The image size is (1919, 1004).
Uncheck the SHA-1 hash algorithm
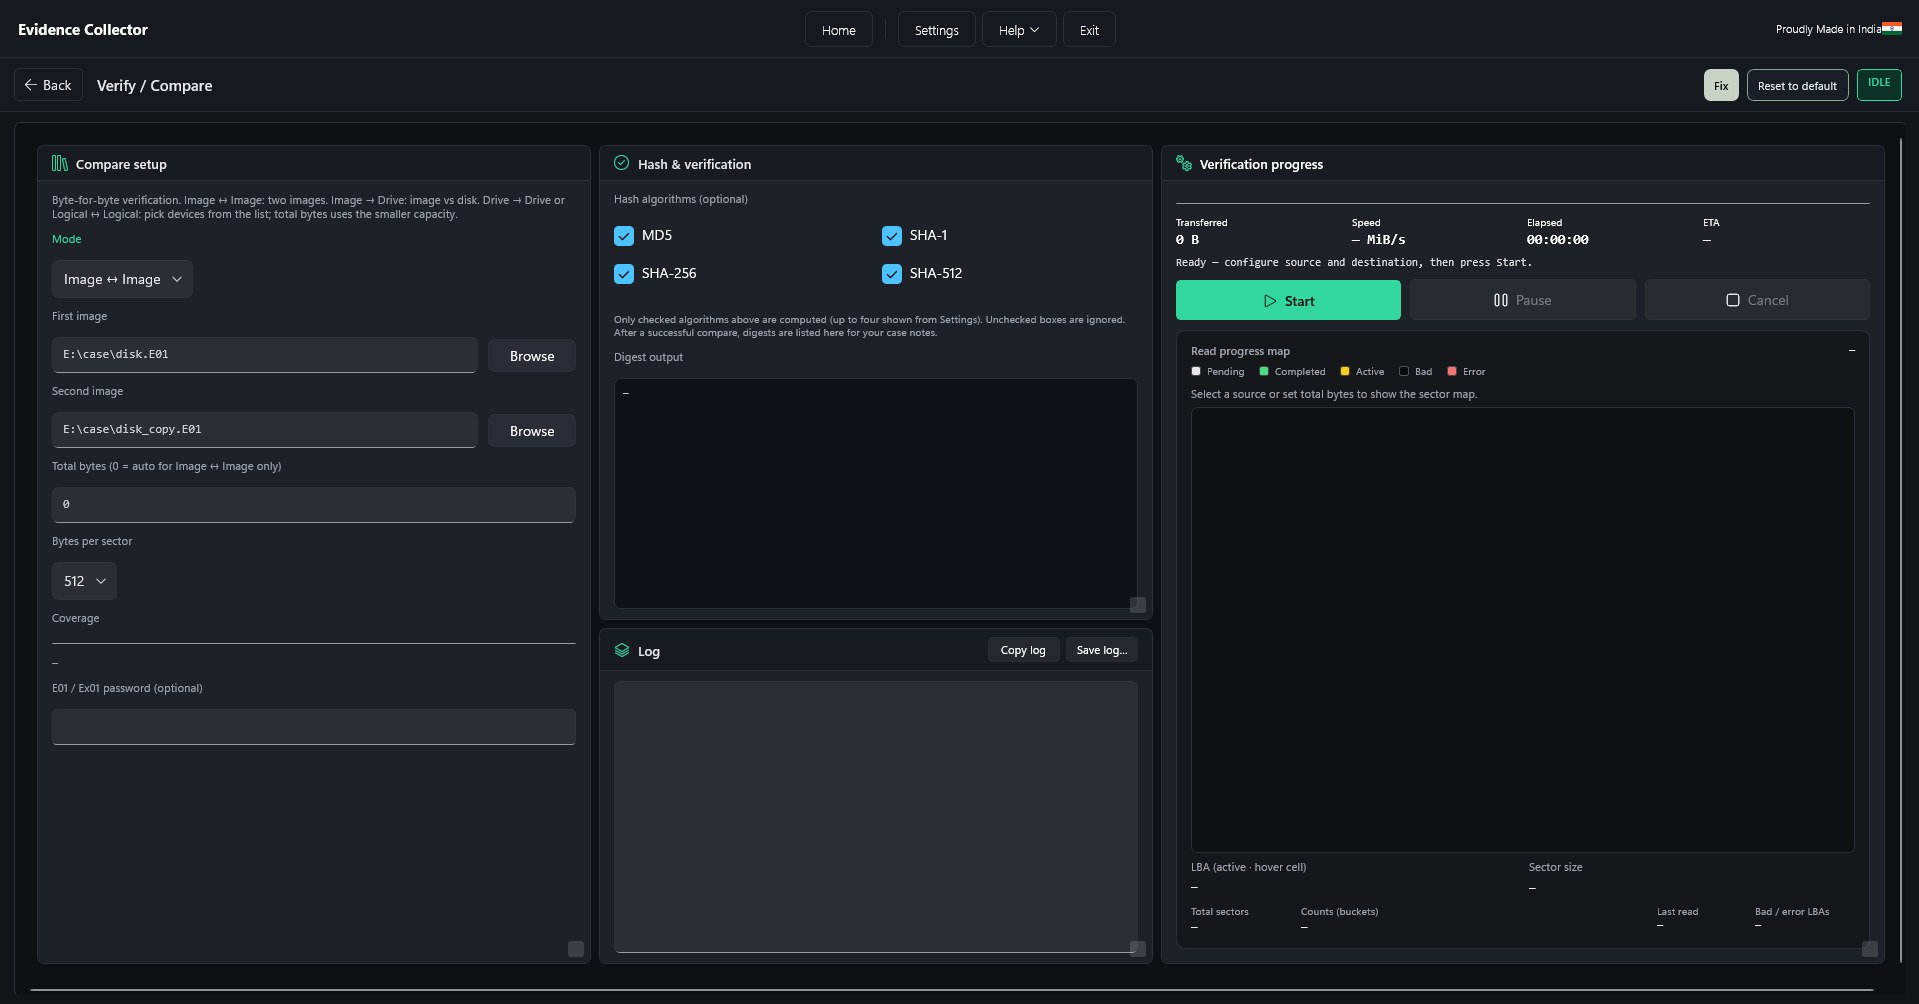(892, 236)
